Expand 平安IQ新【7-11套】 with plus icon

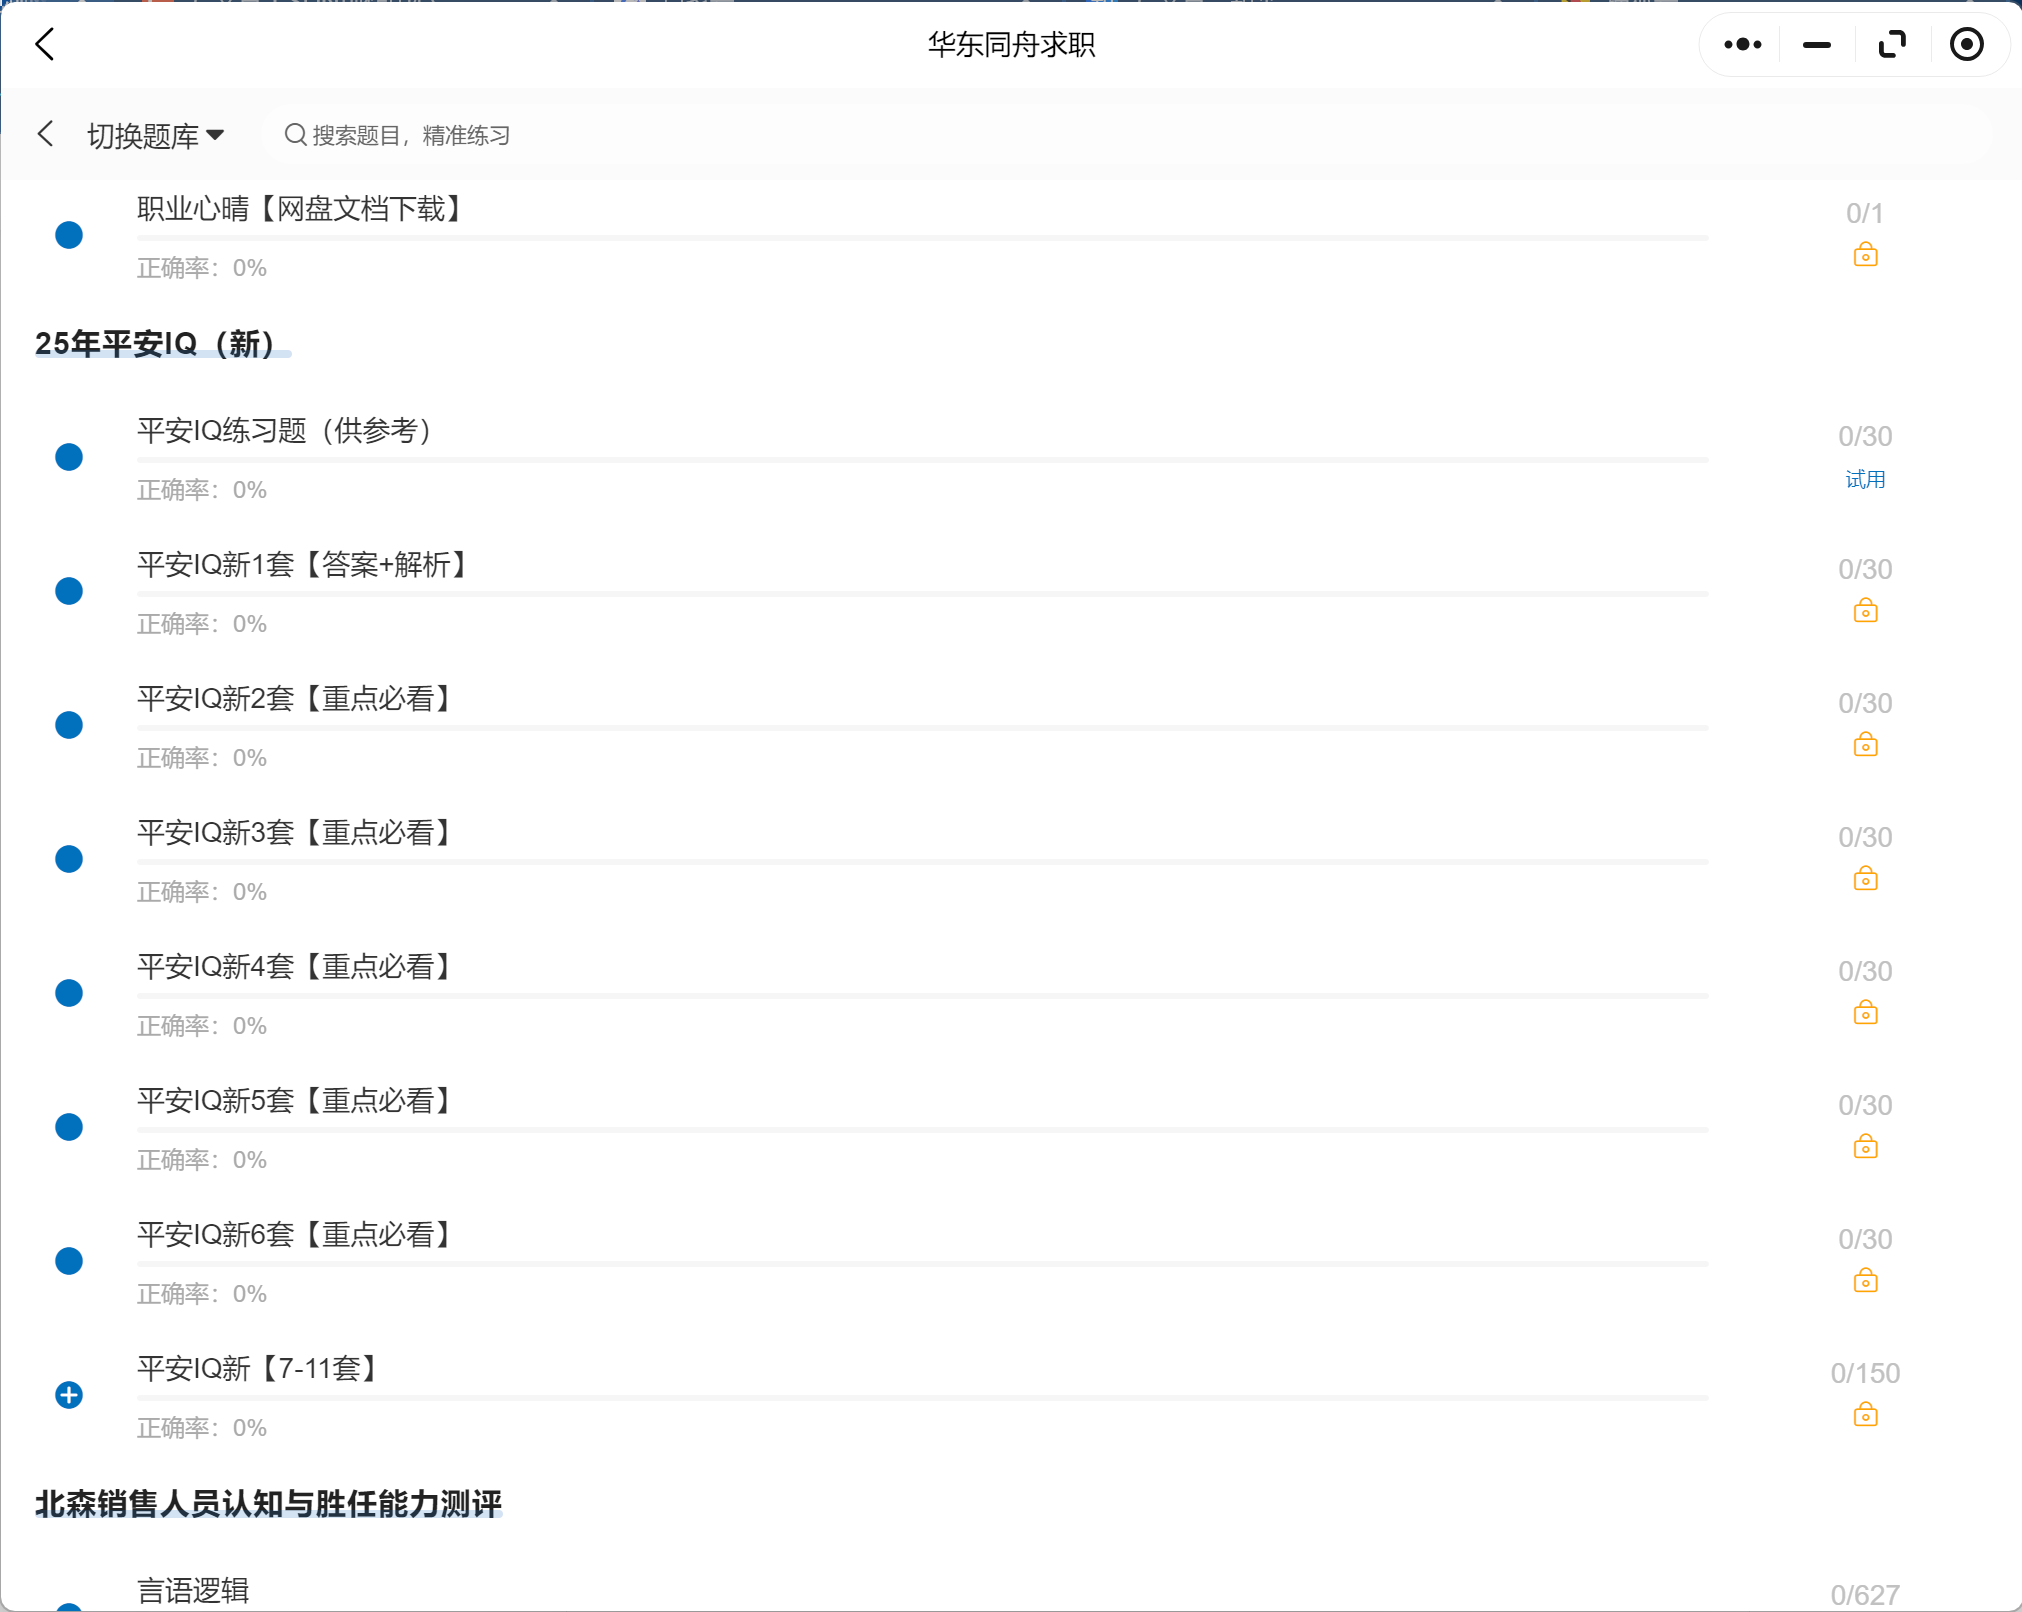coord(69,1395)
